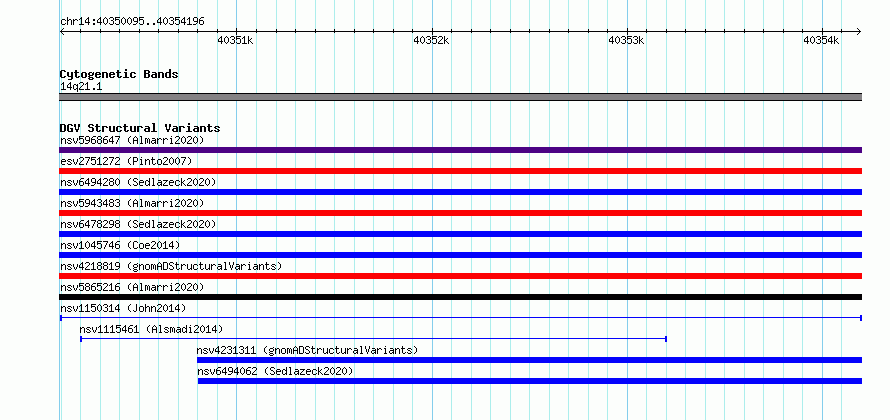This screenshot has height=420, width=890.
Task: Click the DGV Structural Variants track heading
Action: [x=140, y=128]
